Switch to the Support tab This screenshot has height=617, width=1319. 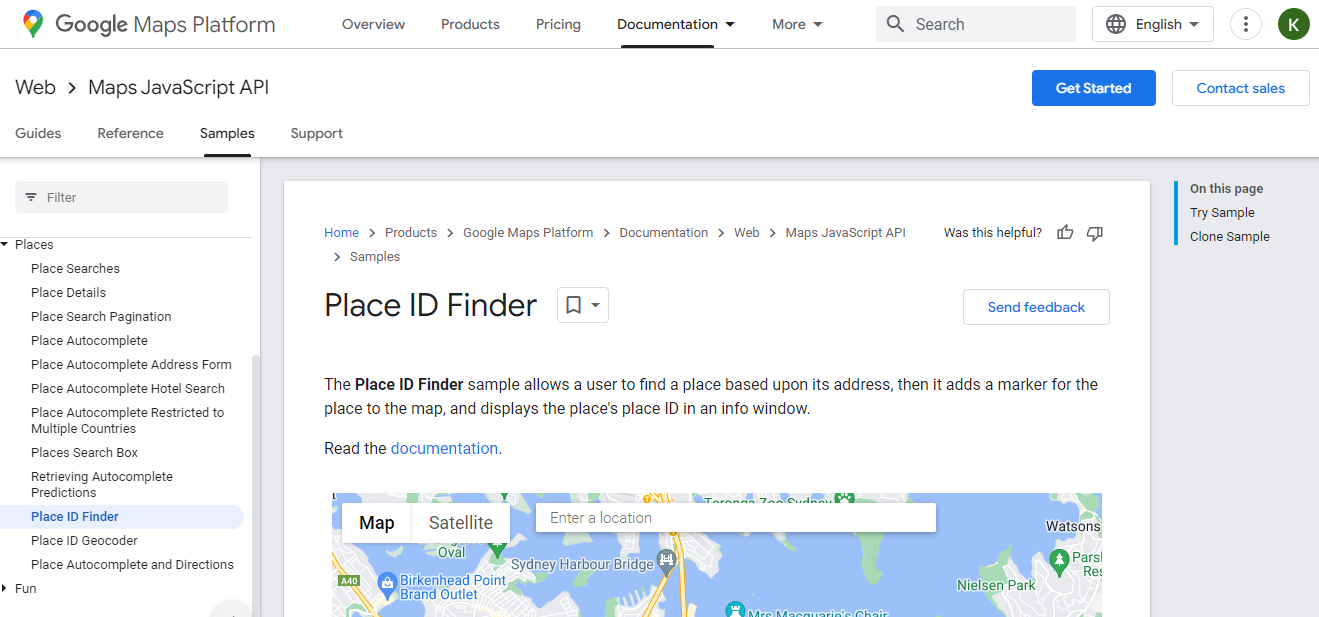point(317,133)
